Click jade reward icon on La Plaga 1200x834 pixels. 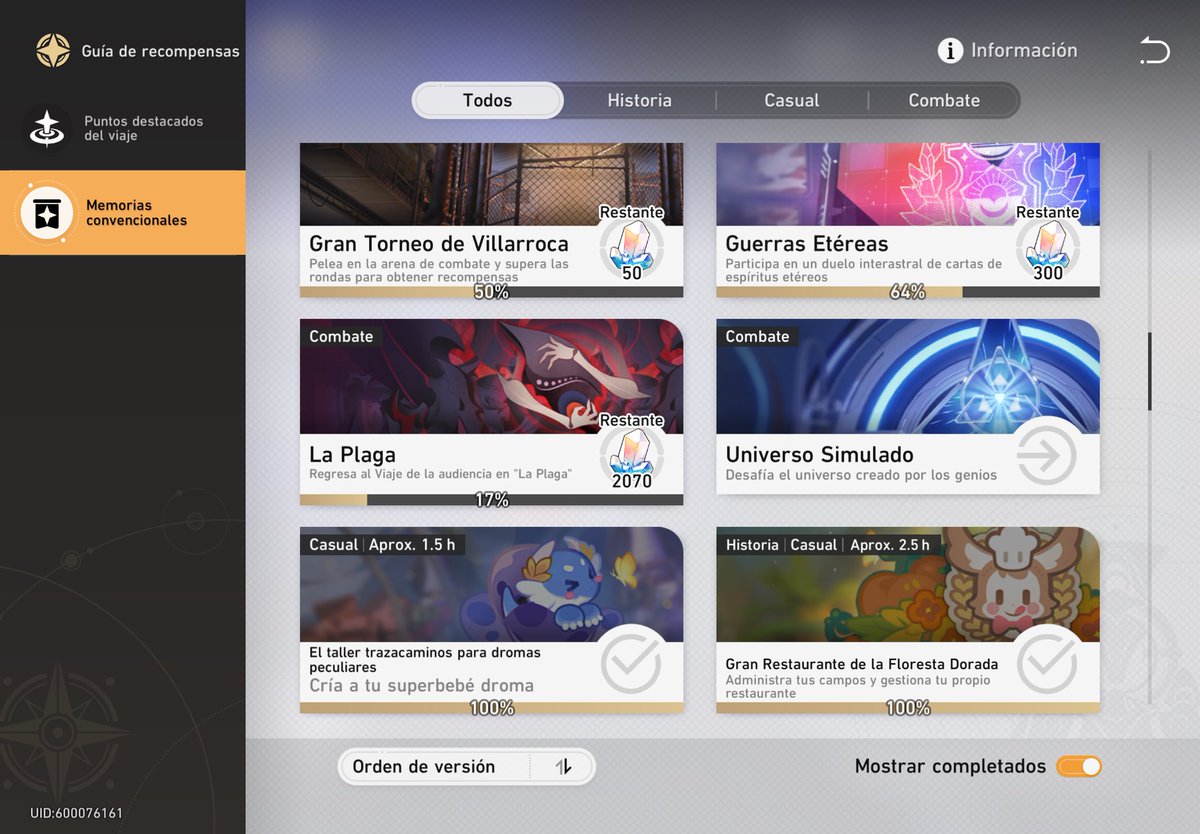(632, 458)
